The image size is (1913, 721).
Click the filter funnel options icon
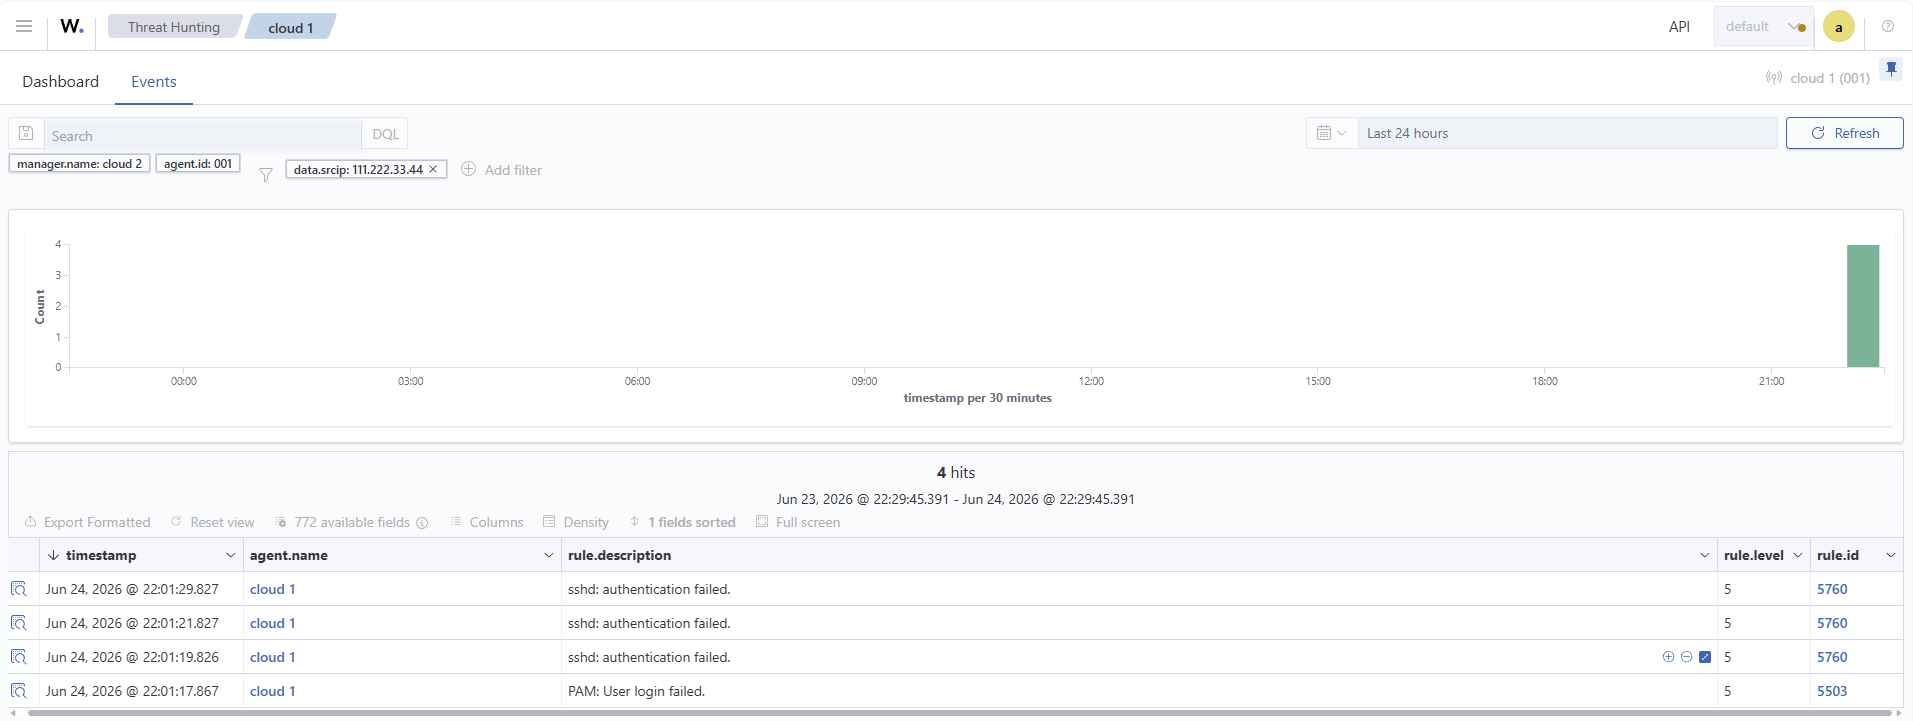click(266, 175)
